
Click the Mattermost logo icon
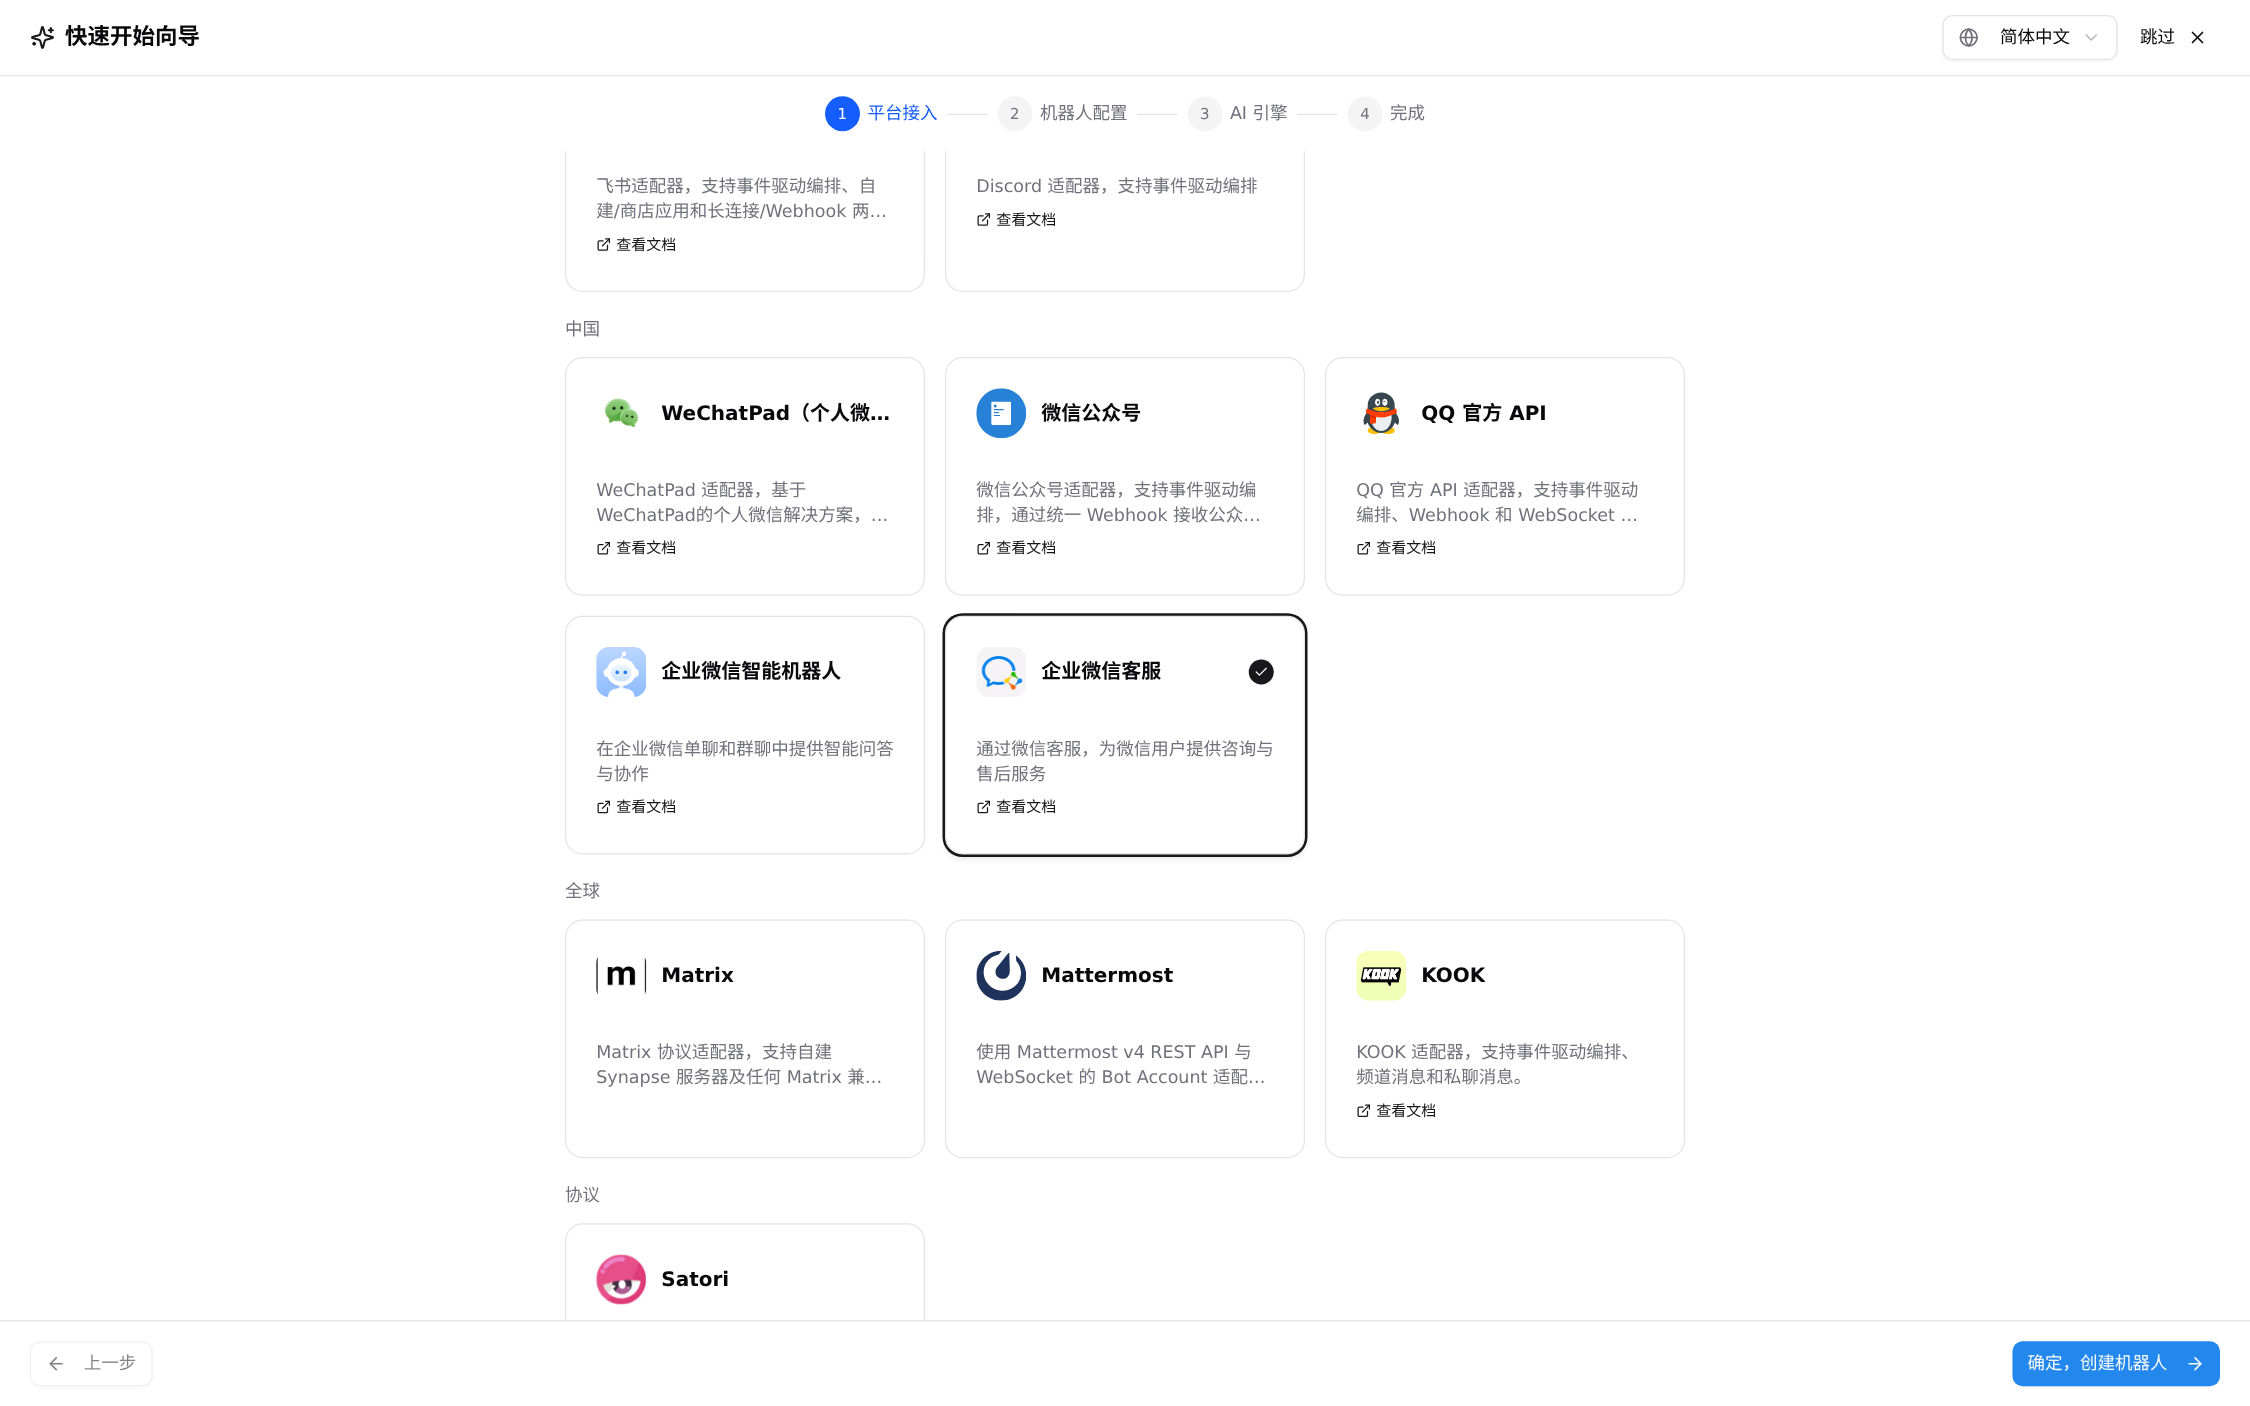[x=1001, y=975]
